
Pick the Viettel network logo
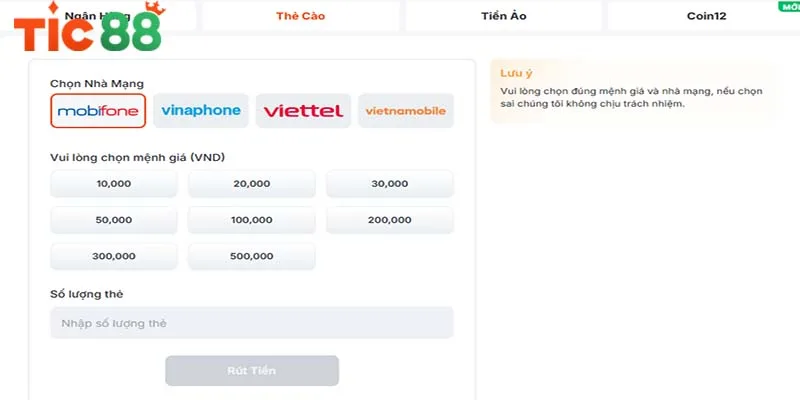click(303, 111)
